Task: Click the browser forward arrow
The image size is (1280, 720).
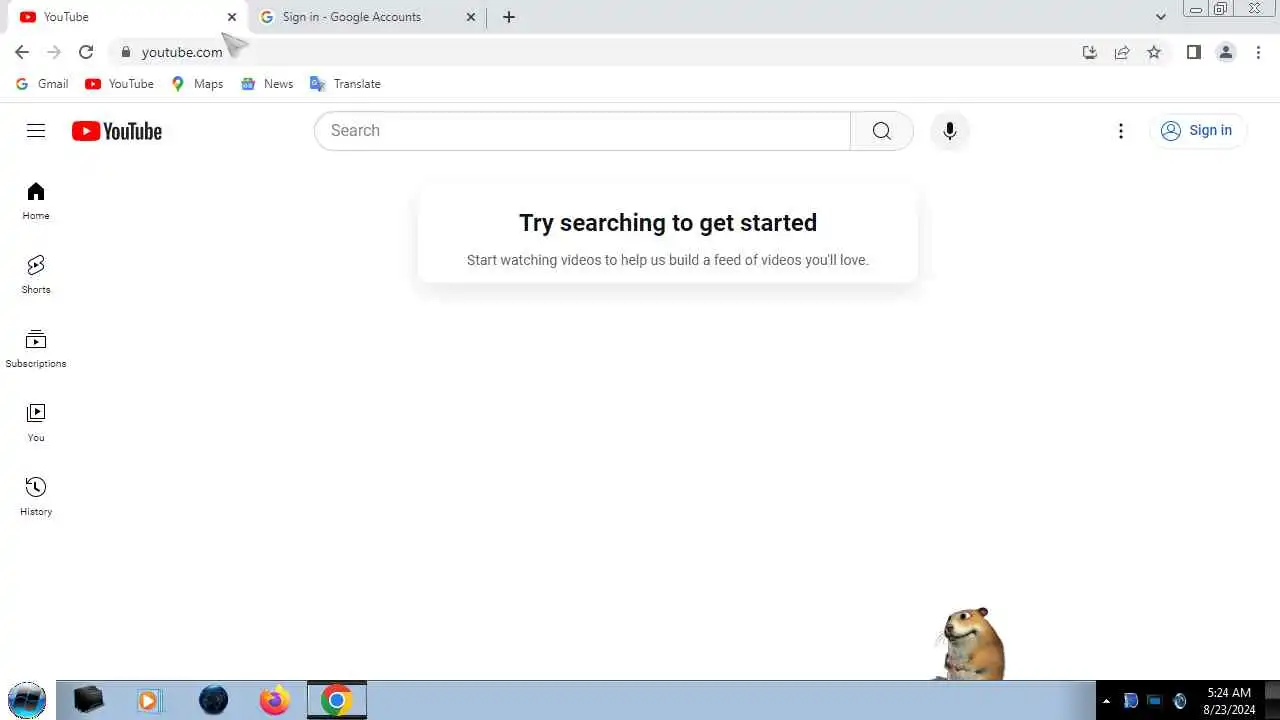Action: (x=54, y=52)
